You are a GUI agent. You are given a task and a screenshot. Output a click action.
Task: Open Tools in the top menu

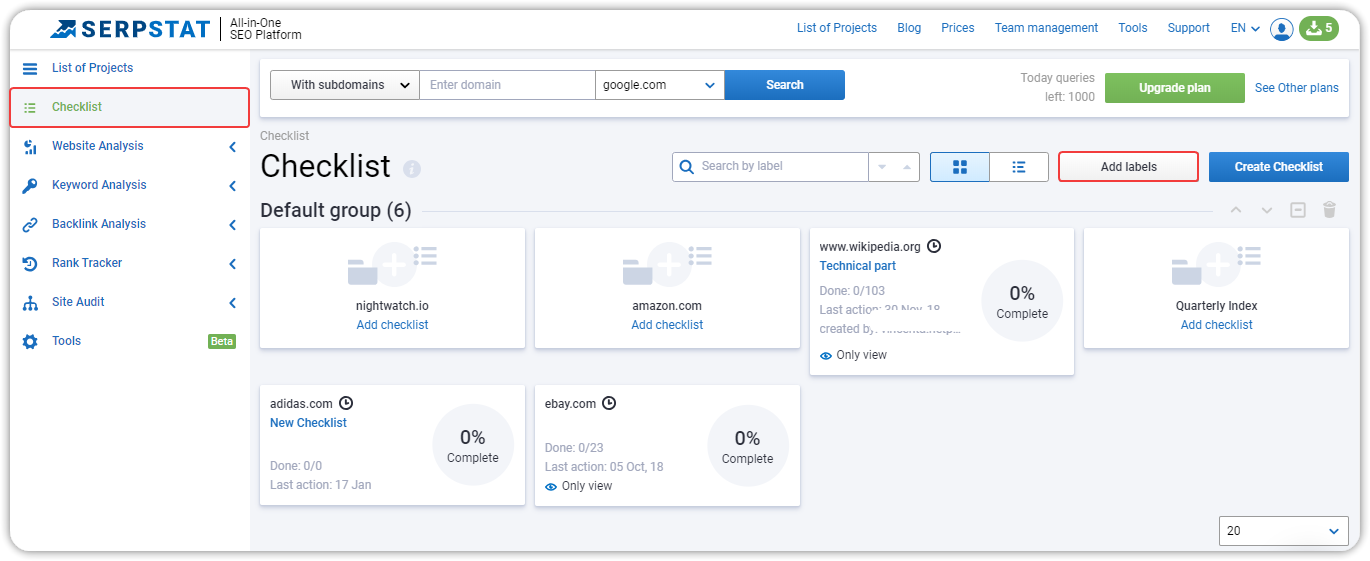point(1133,28)
